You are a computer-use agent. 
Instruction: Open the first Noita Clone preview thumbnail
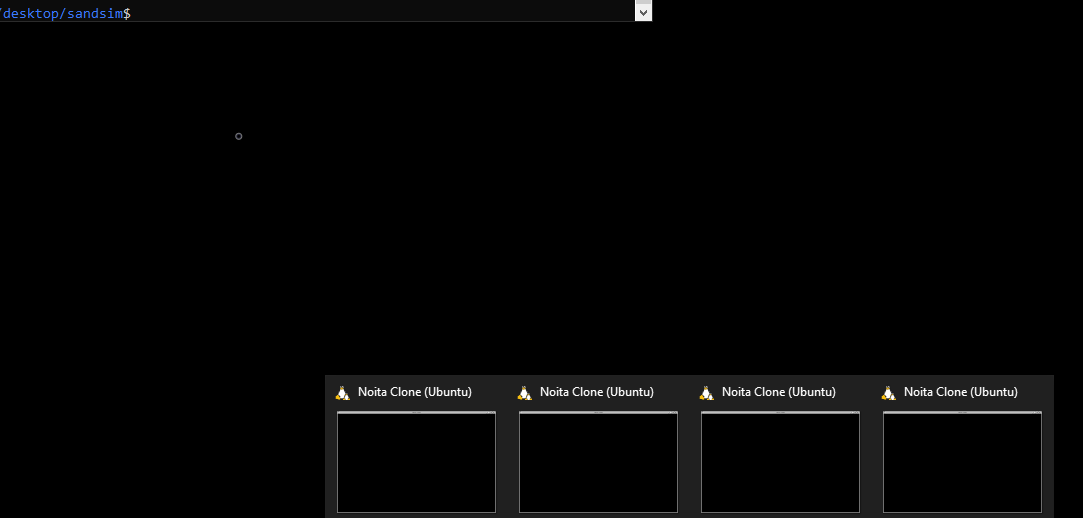[416, 462]
